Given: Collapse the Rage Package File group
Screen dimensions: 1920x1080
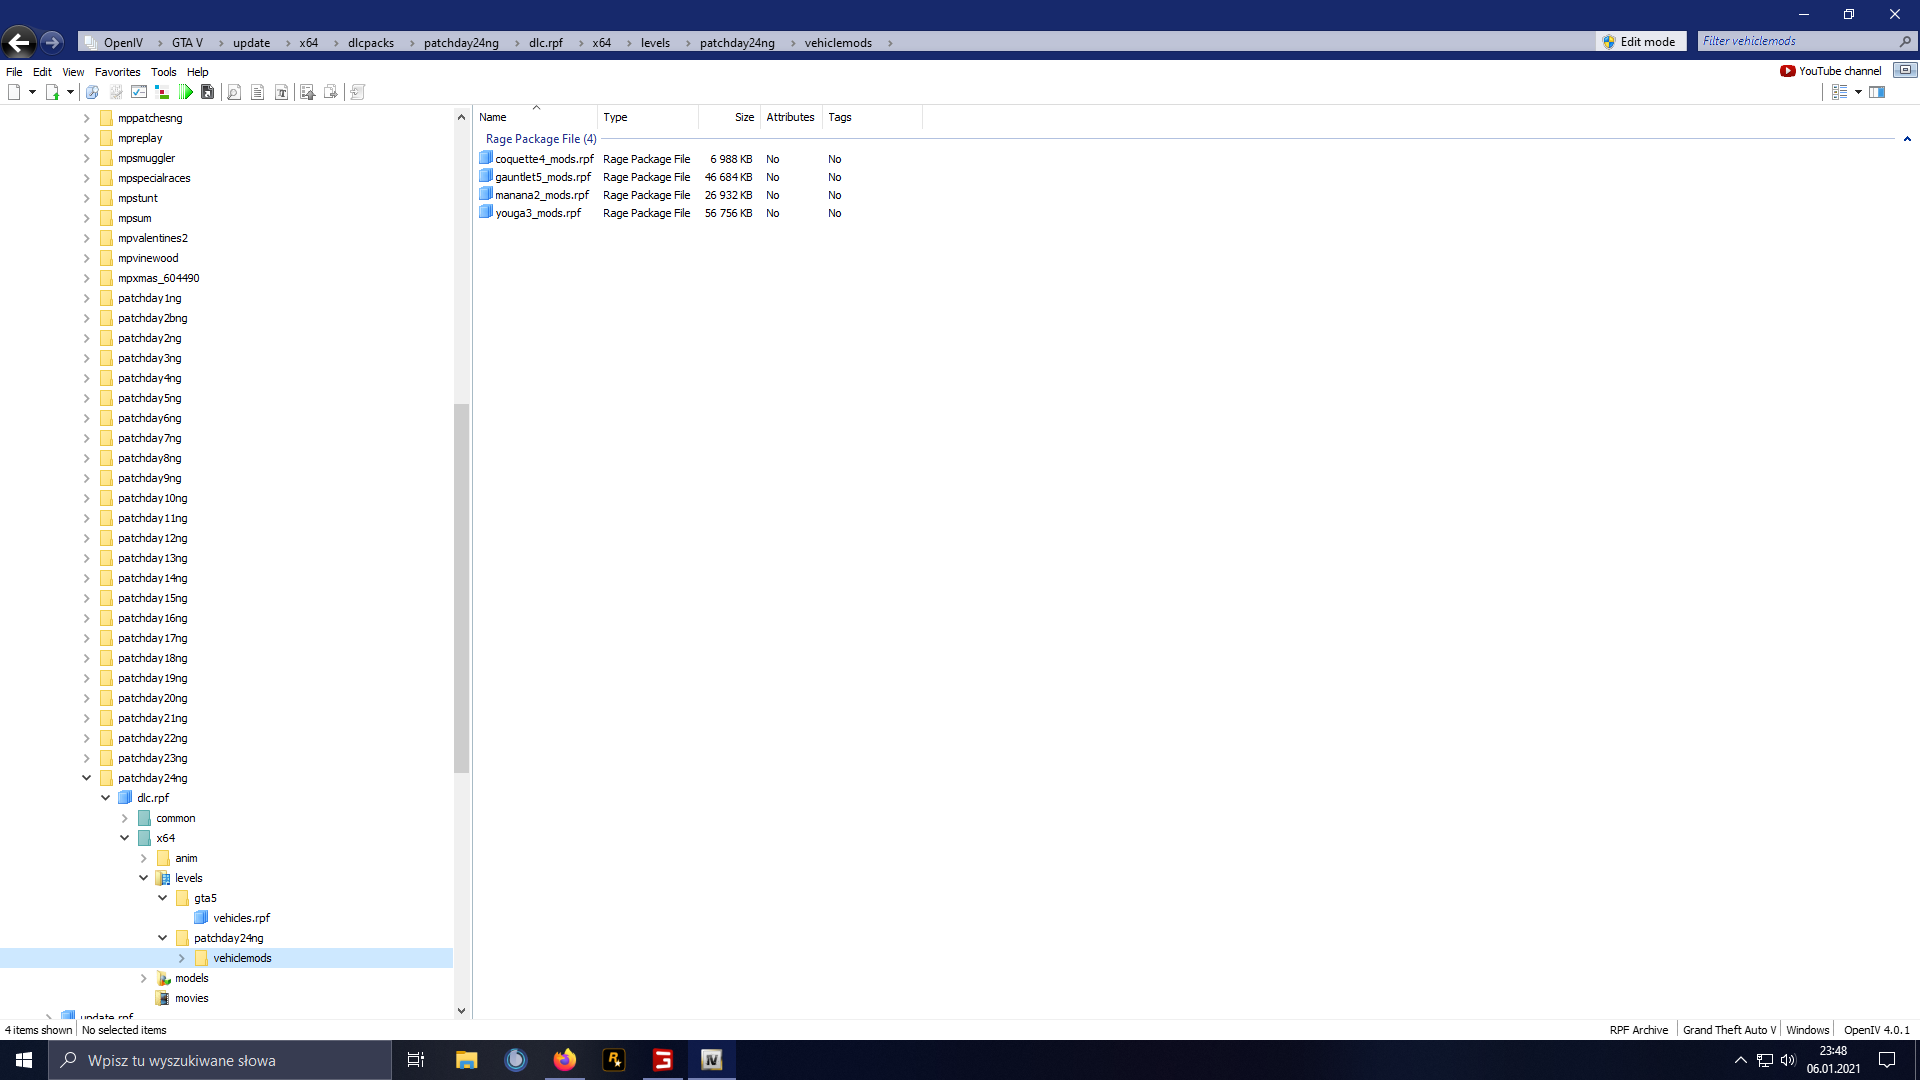Looking at the screenshot, I should [1907, 139].
